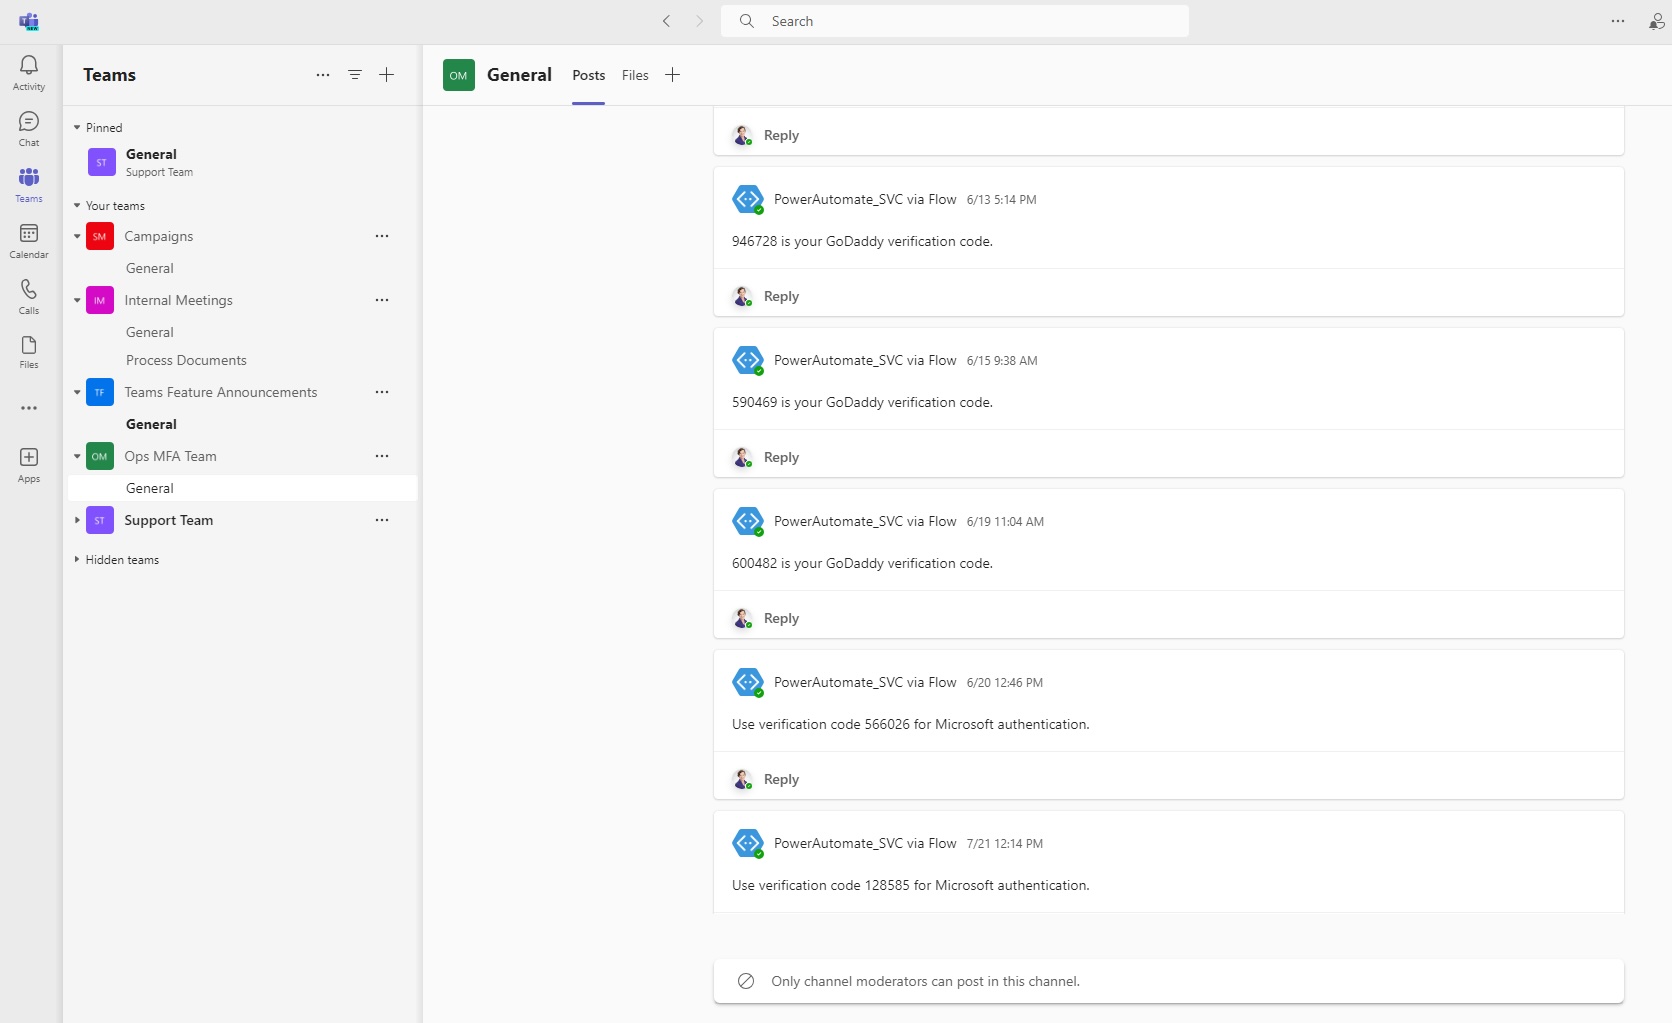1672x1023 pixels.
Task: Expand the Support Team tree
Action: click(x=77, y=520)
